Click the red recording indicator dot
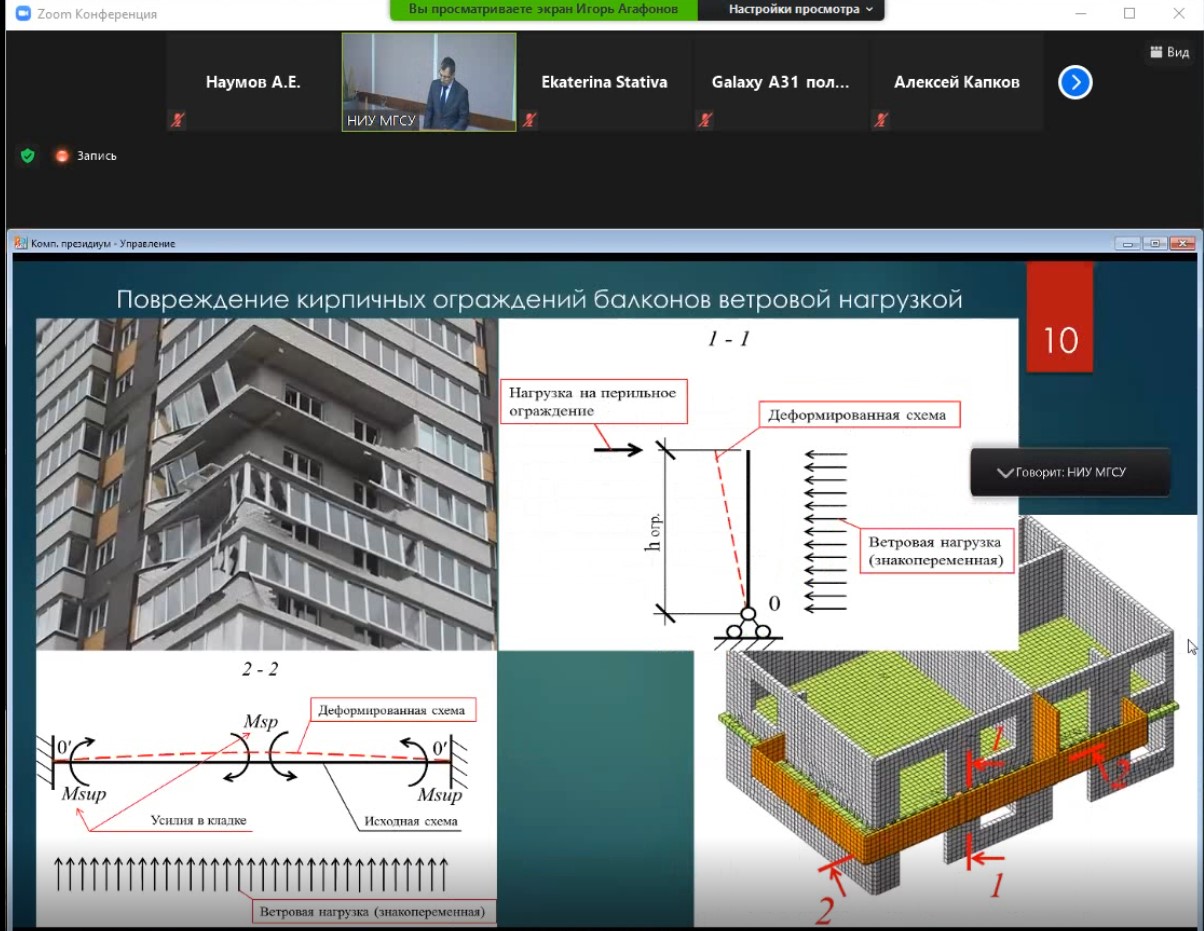1204x931 pixels. click(62, 156)
